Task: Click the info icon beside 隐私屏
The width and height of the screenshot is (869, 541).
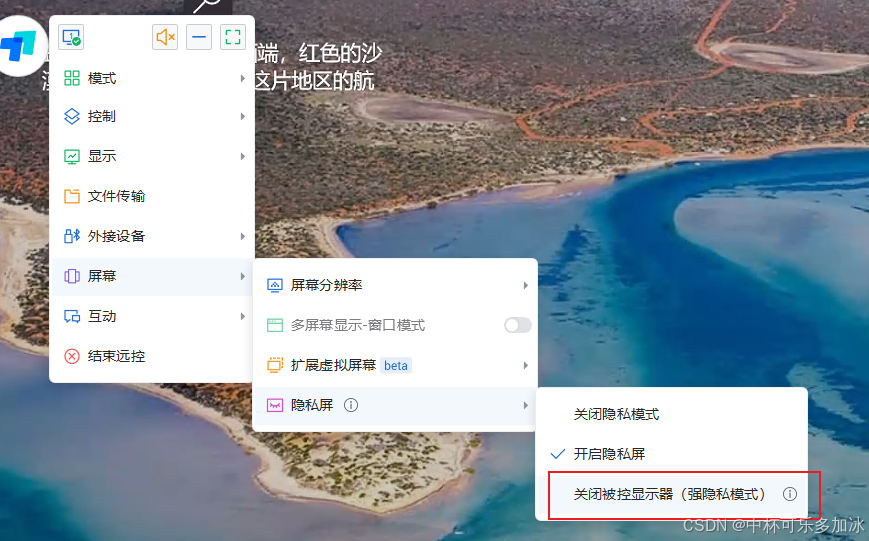Action: click(351, 405)
